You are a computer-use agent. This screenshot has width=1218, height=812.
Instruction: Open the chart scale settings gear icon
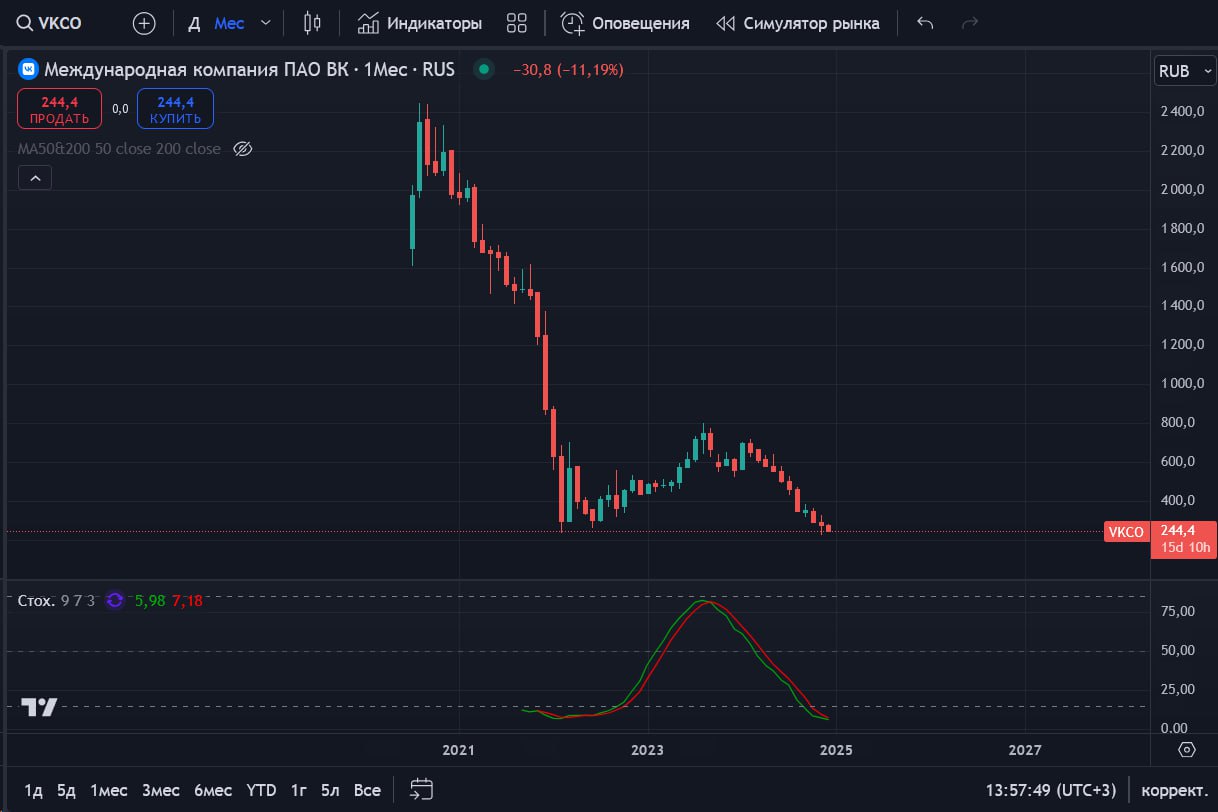1187,749
